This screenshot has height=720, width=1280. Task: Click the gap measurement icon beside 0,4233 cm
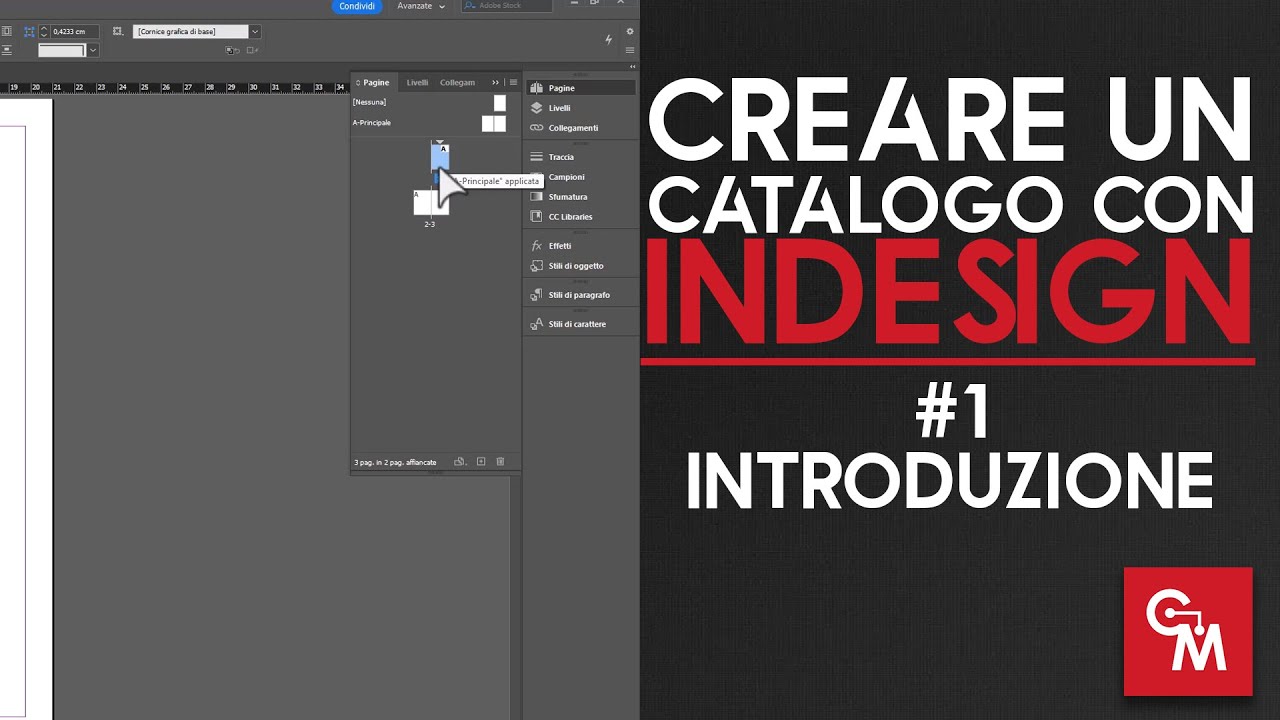[x=28, y=32]
